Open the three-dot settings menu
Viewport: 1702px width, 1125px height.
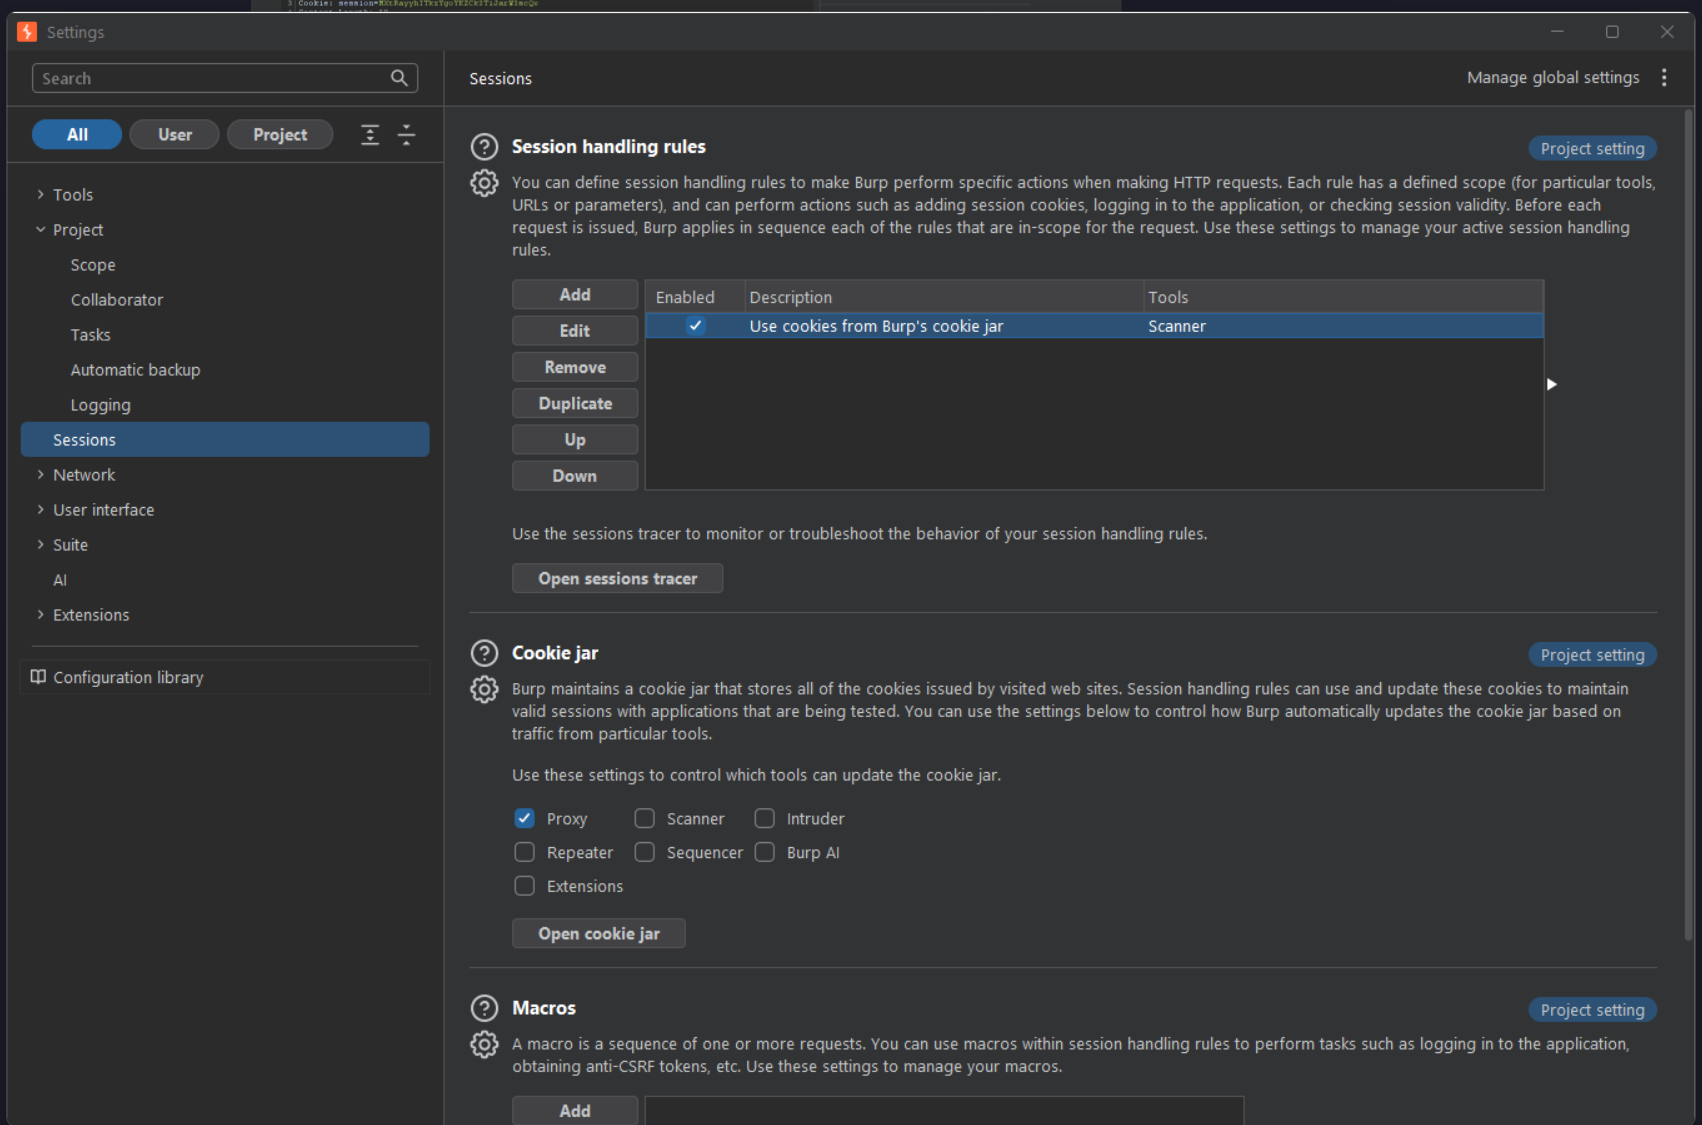pyautogui.click(x=1664, y=78)
